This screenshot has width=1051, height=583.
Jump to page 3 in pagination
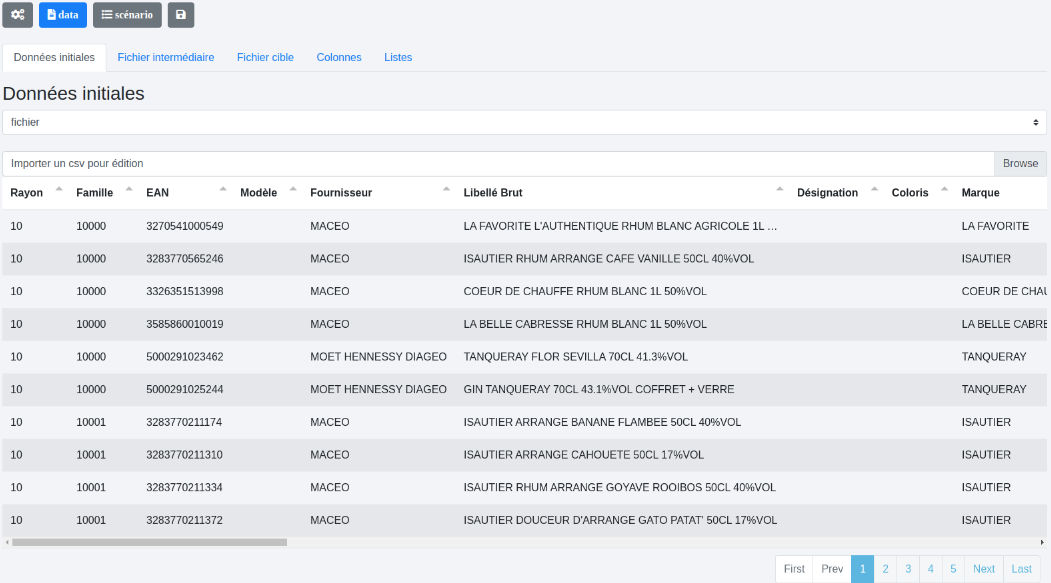908,569
